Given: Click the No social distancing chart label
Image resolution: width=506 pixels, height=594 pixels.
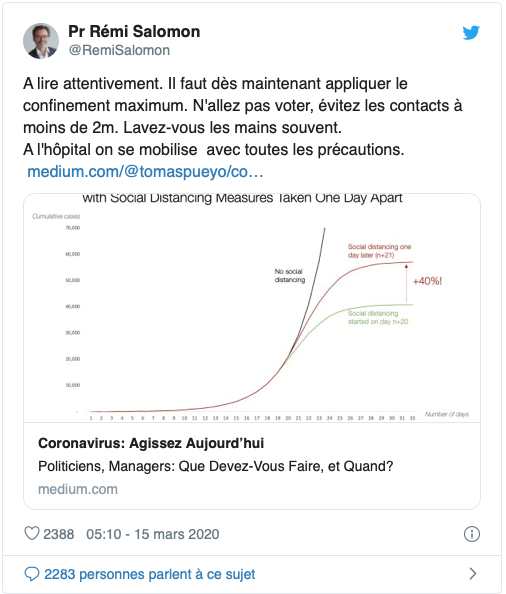Looking at the screenshot, I should coord(290,276).
